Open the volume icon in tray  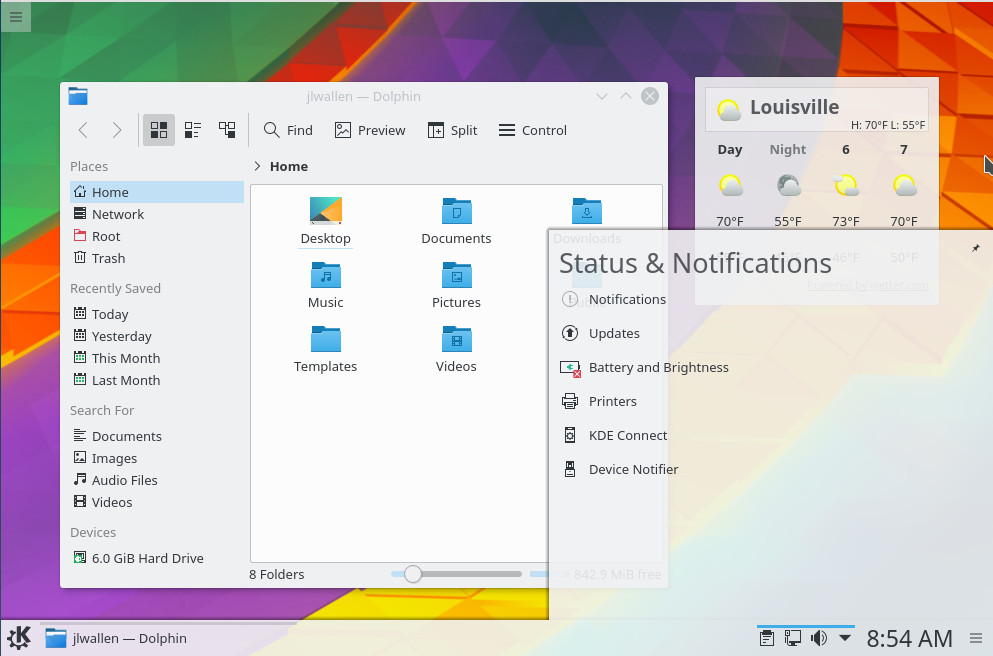(819, 638)
